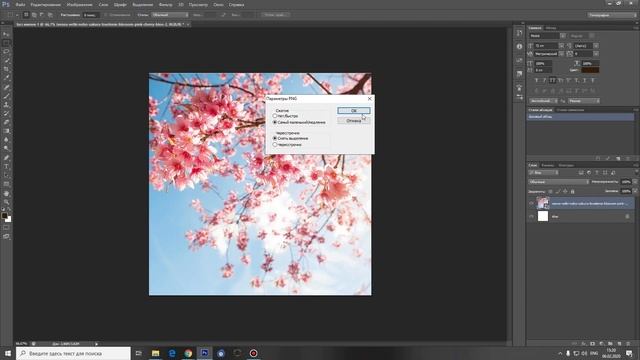Select the Базовый абзац paragraph style

tap(580, 117)
